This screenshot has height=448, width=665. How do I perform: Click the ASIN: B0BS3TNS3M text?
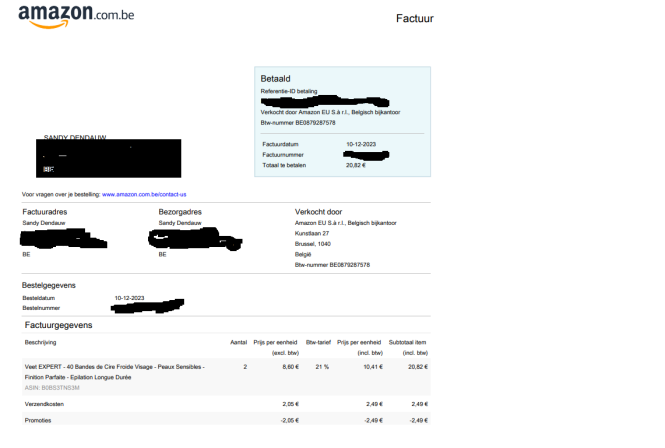pos(52,388)
